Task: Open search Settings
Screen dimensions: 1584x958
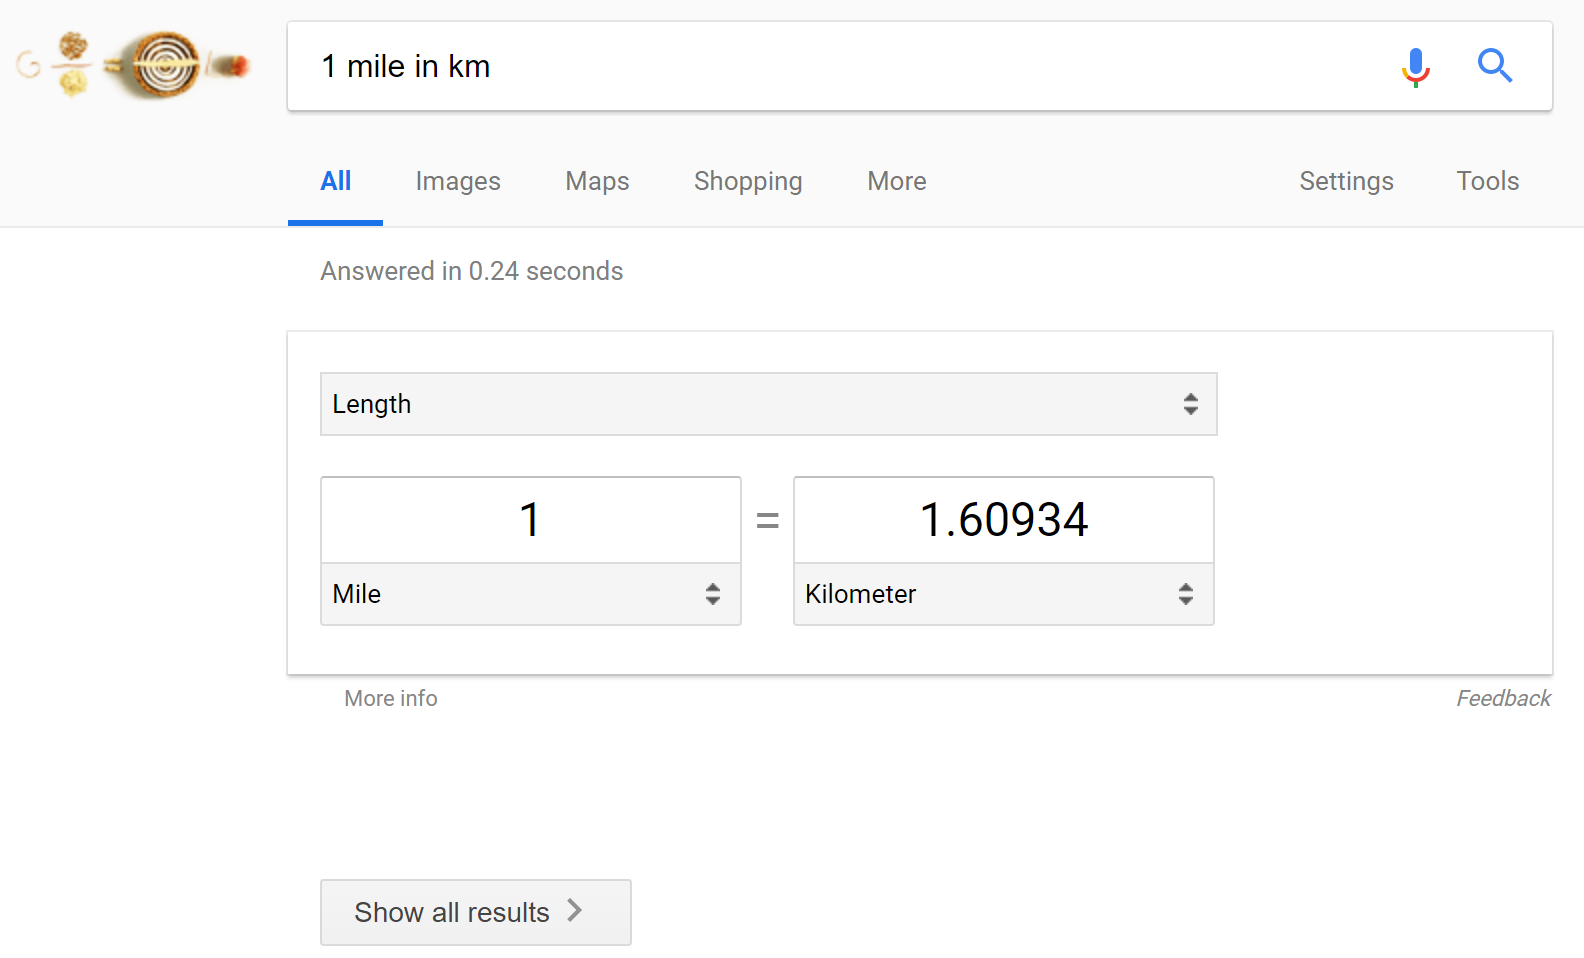Action: click(1346, 181)
